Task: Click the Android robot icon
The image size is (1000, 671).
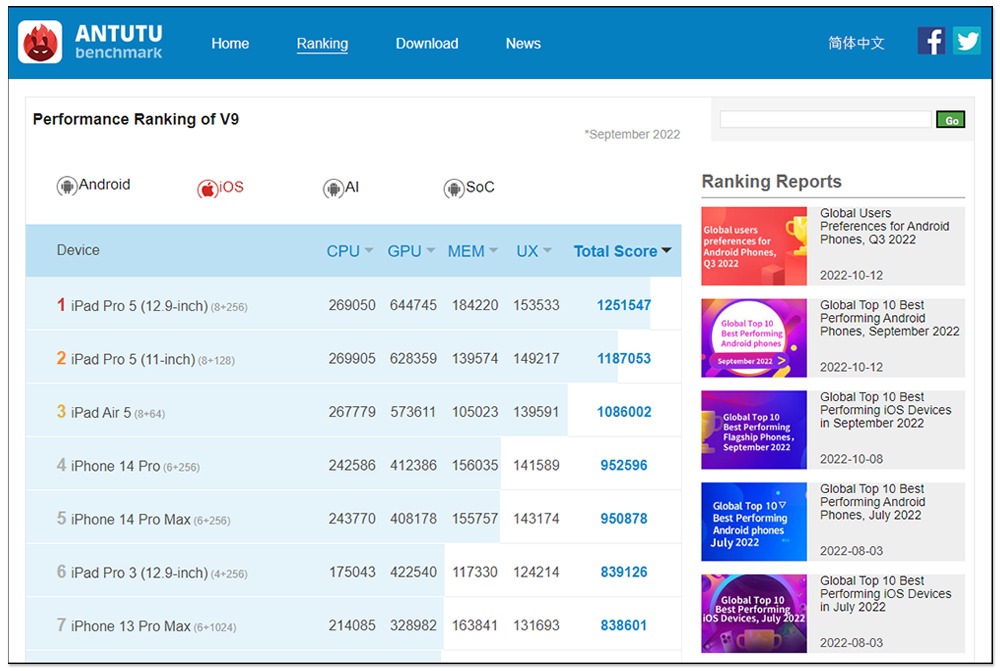Action: pos(66,186)
